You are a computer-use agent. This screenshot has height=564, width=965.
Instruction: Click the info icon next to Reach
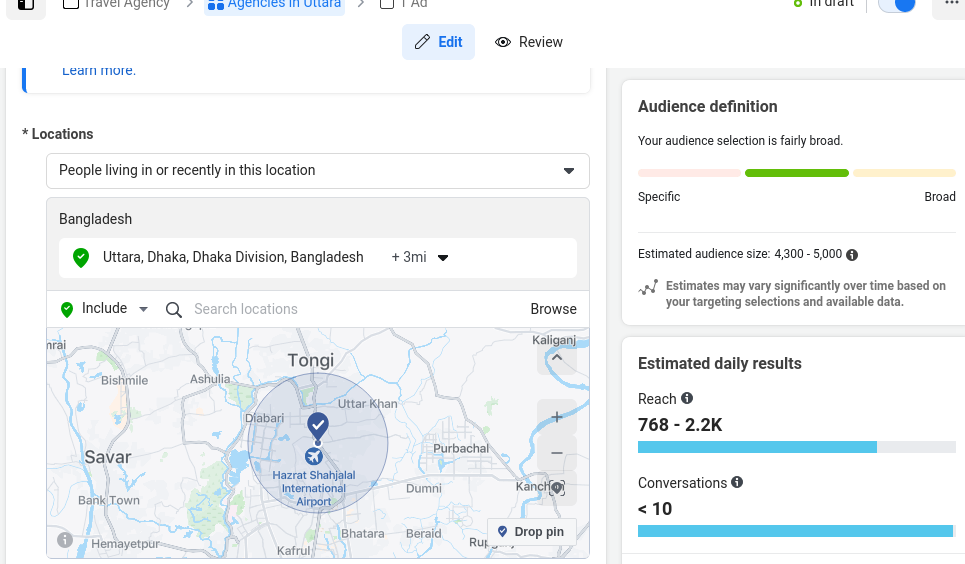tap(687, 398)
